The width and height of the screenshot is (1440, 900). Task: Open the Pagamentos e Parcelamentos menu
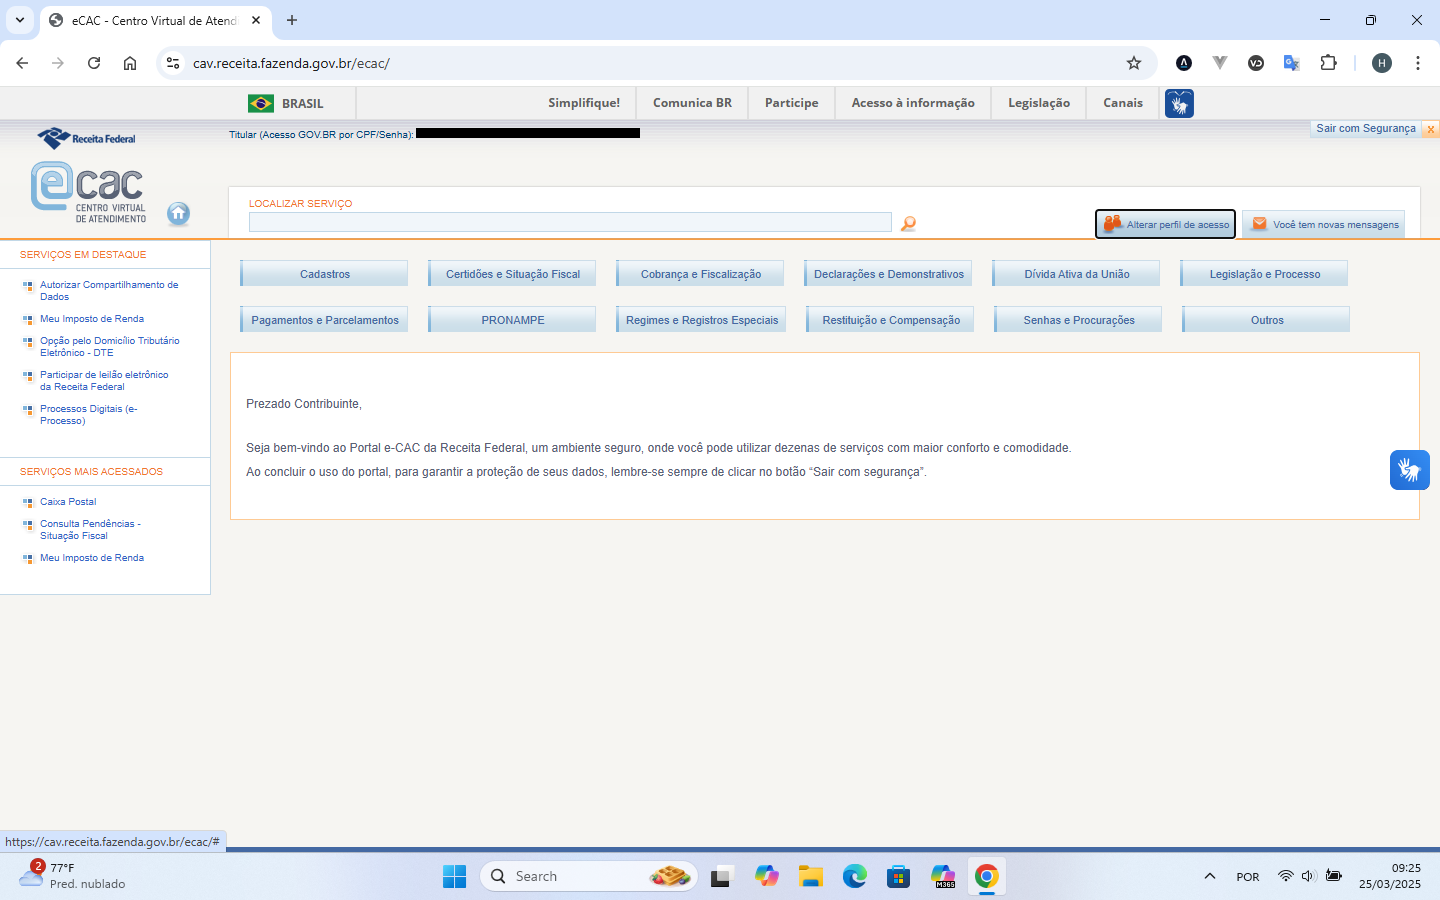pos(324,320)
